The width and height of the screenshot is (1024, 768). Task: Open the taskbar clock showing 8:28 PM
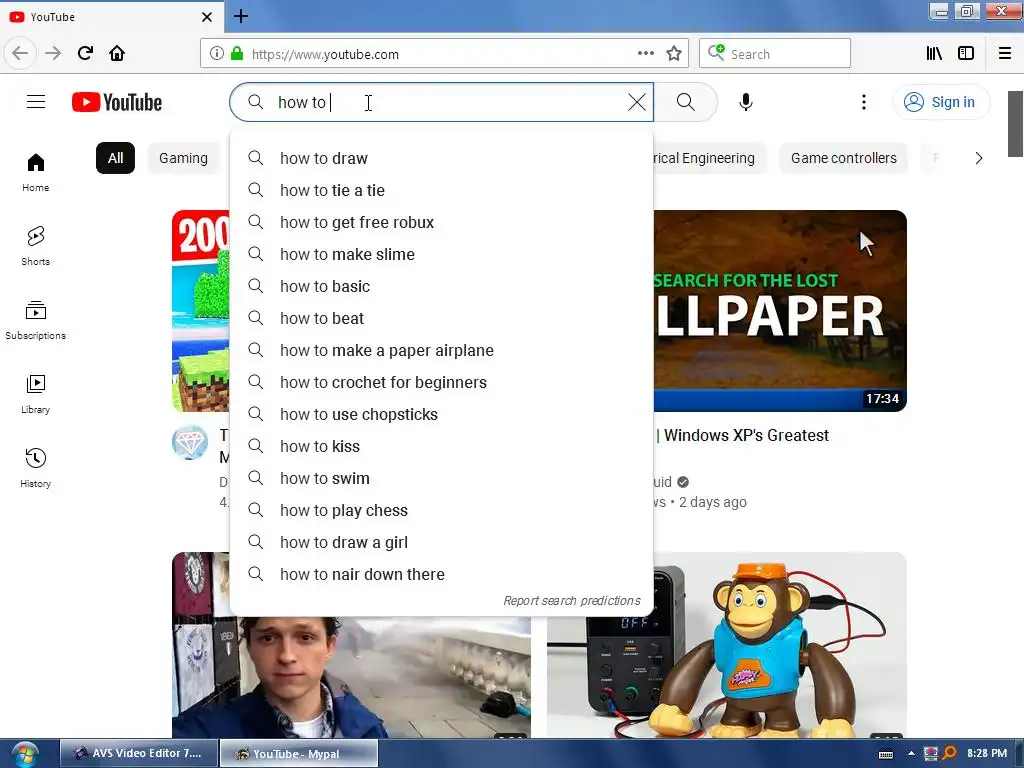coord(986,753)
